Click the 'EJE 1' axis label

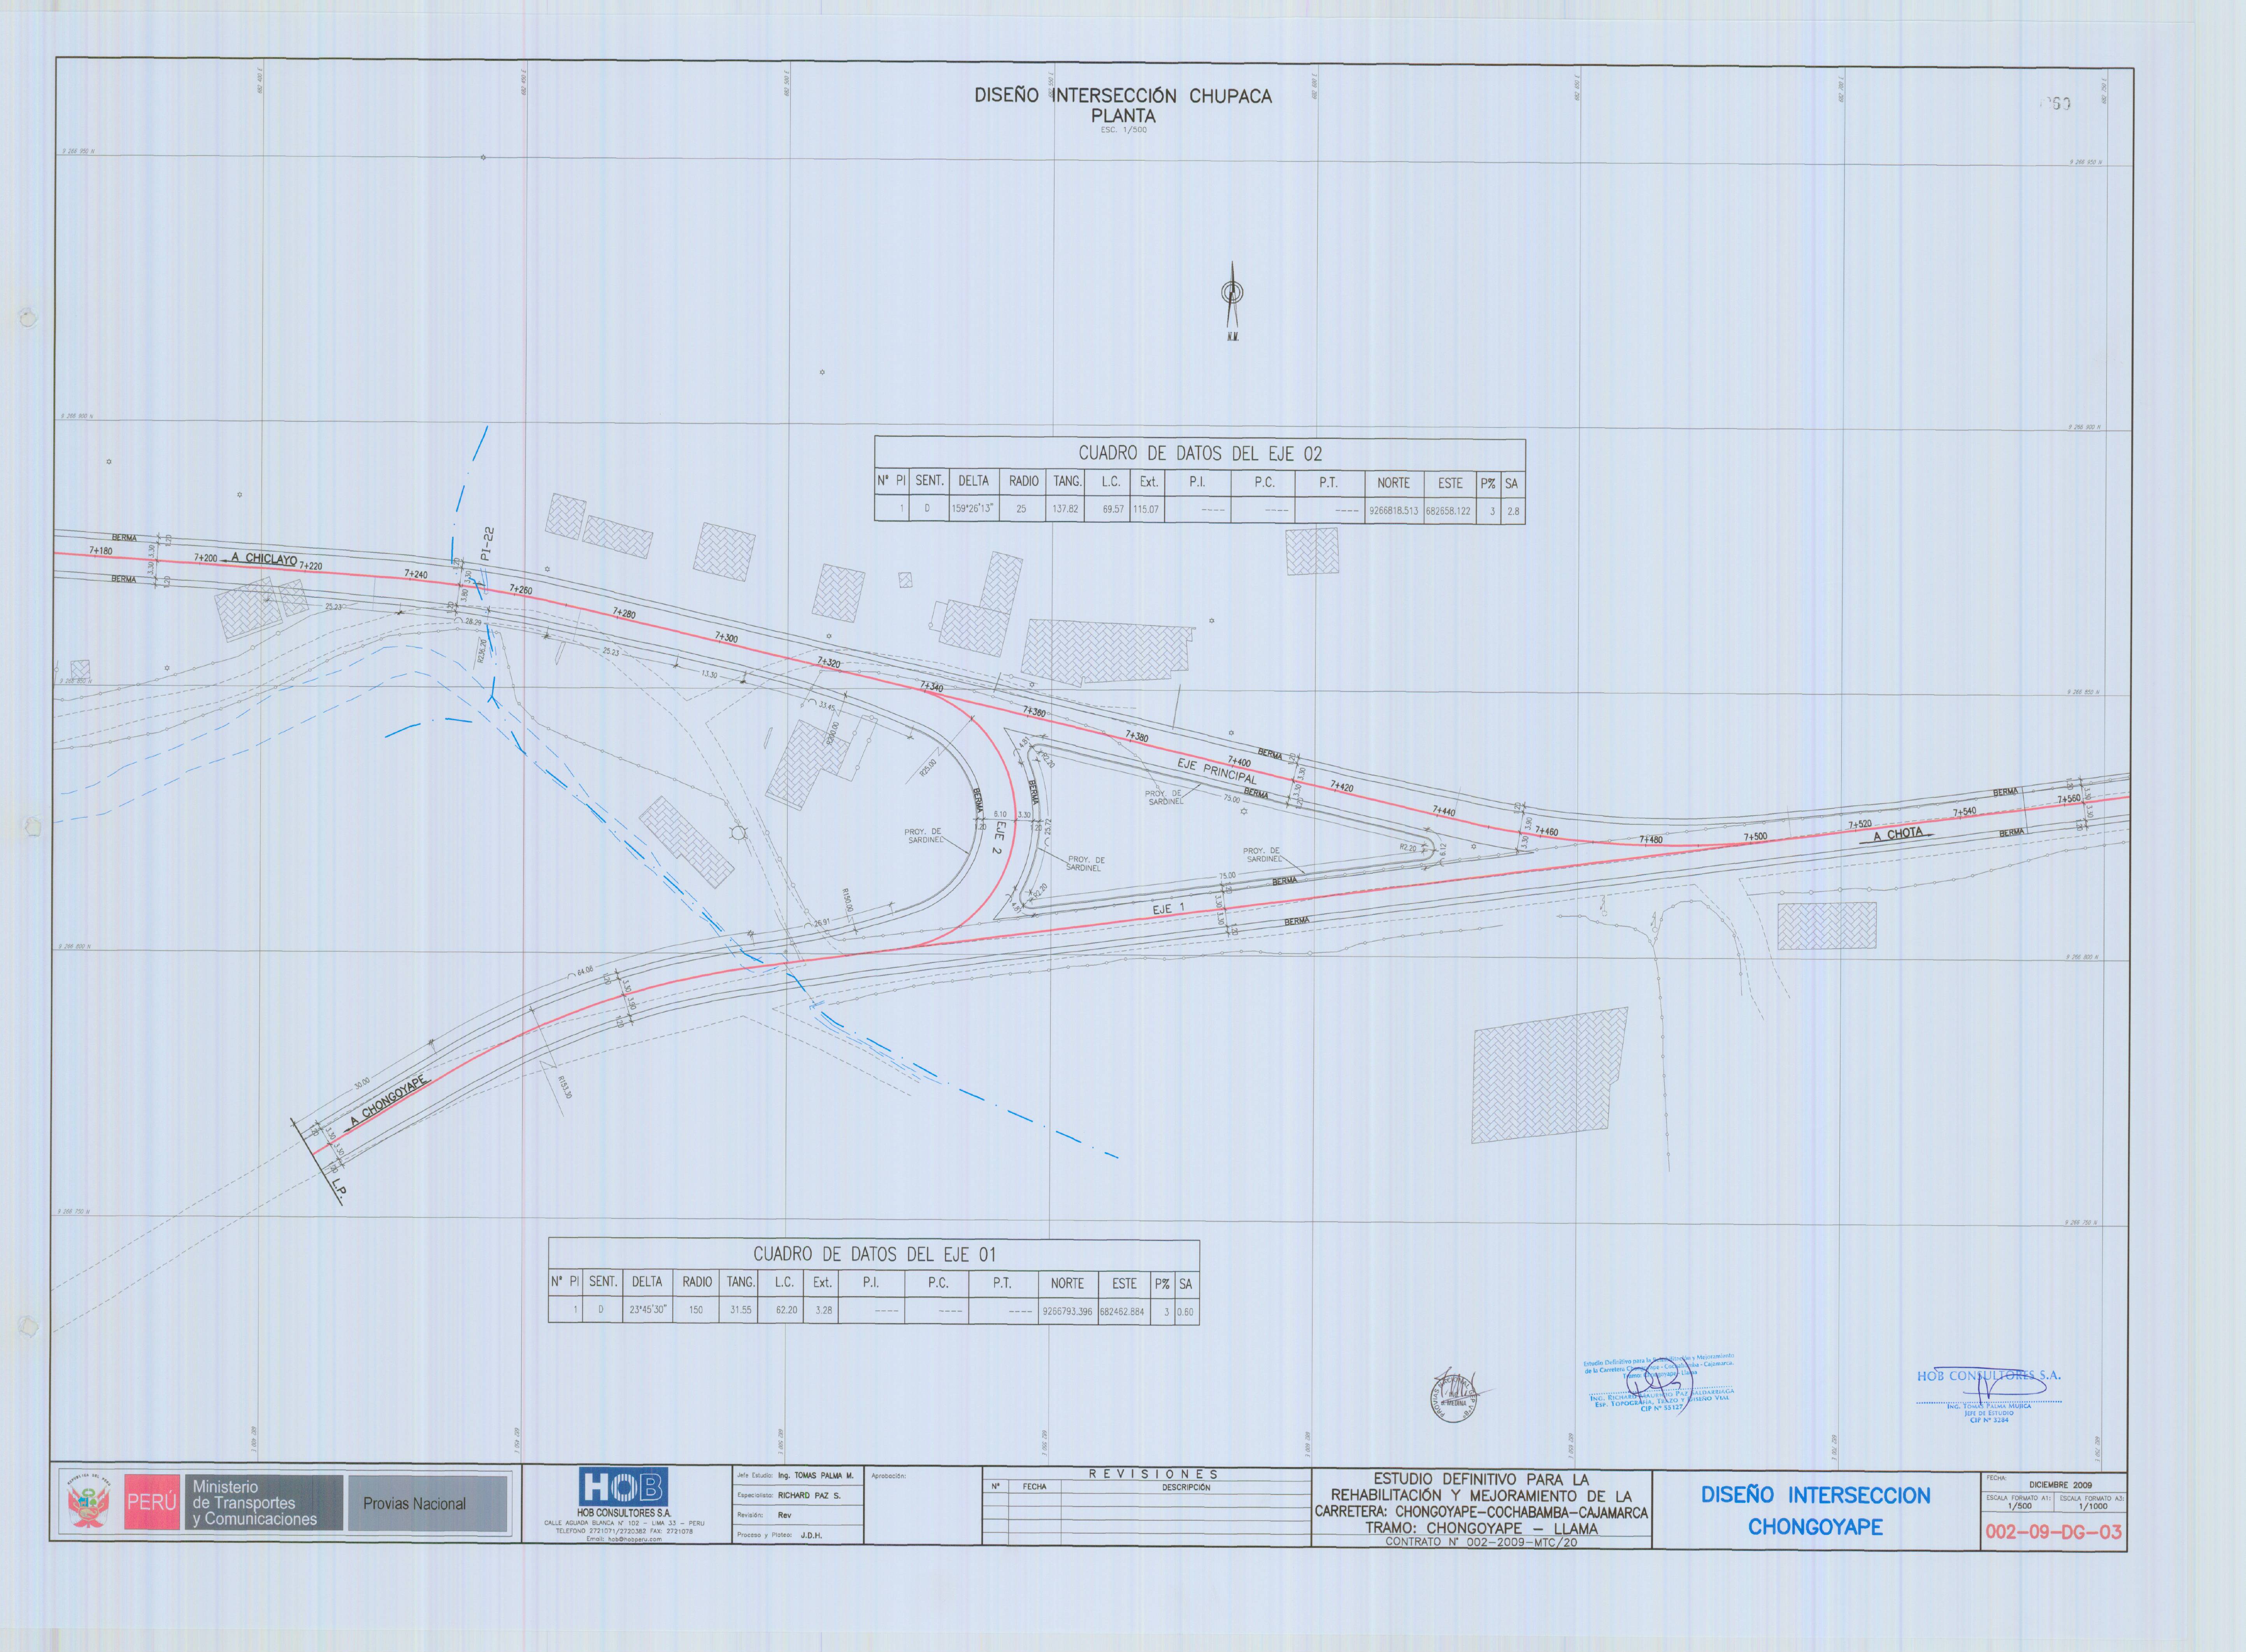[x=1168, y=909]
